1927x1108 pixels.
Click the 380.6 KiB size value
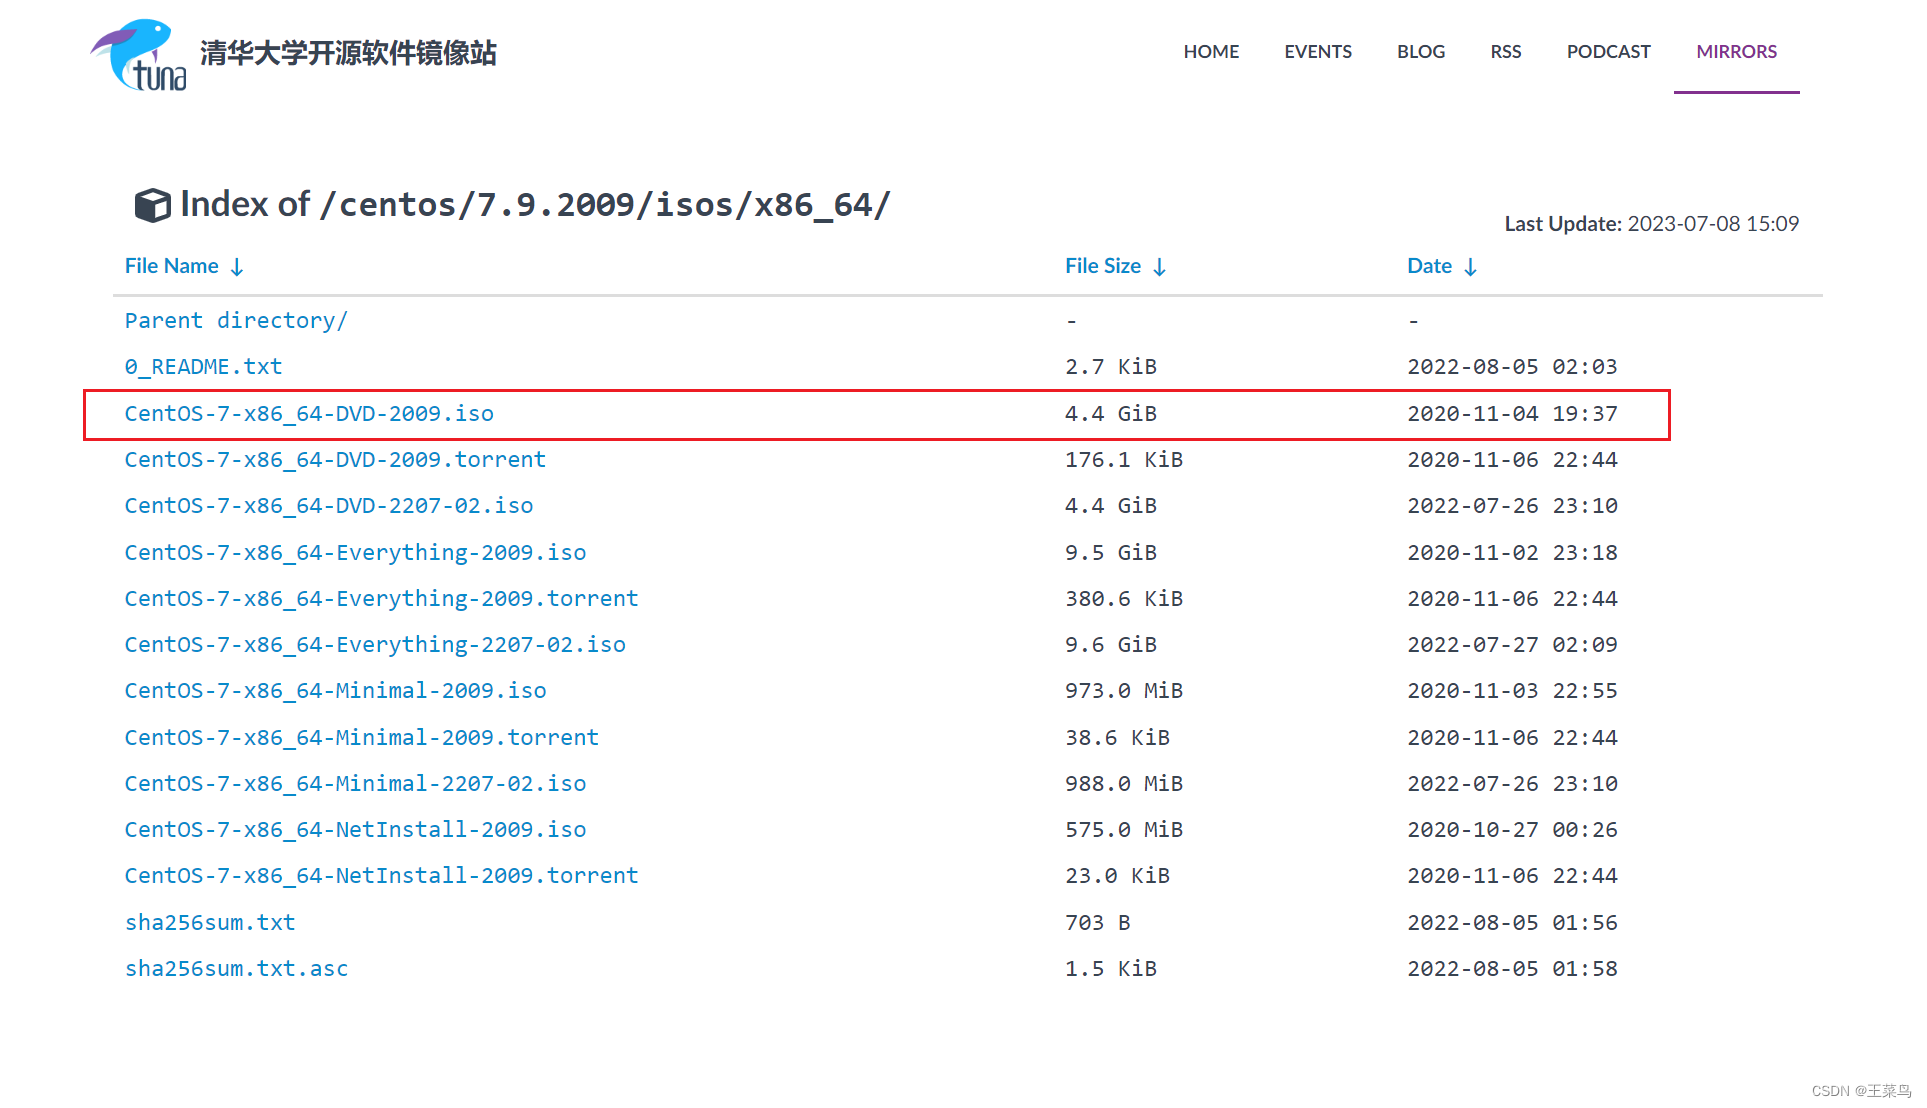tap(1124, 599)
